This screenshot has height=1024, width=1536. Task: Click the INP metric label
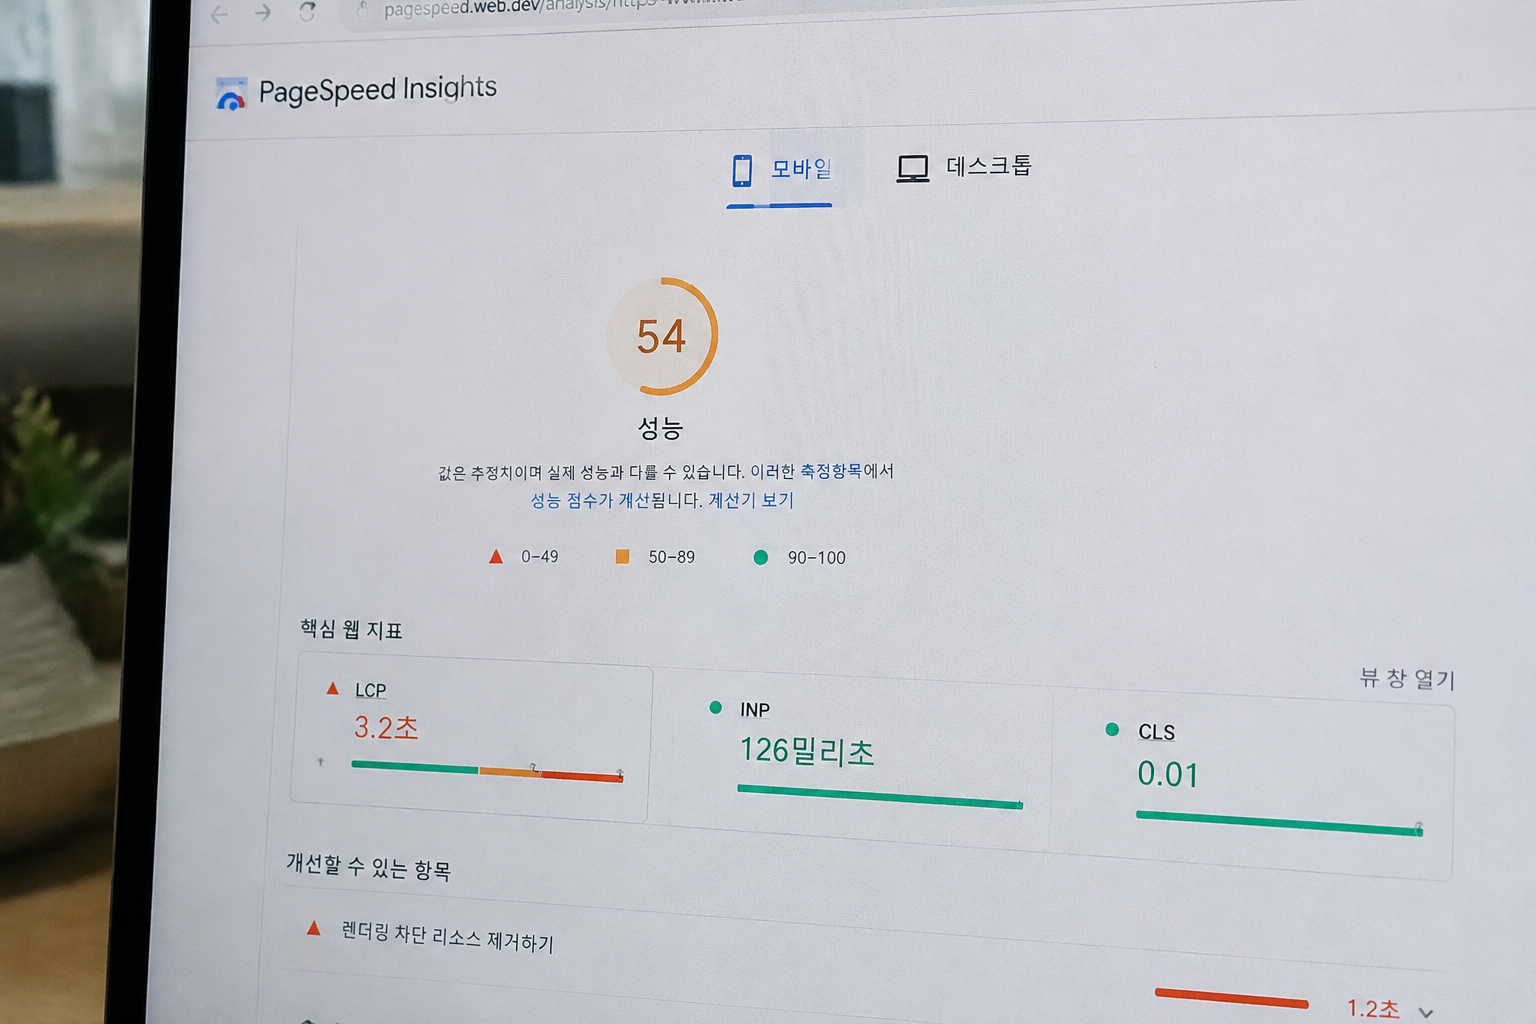point(755,710)
